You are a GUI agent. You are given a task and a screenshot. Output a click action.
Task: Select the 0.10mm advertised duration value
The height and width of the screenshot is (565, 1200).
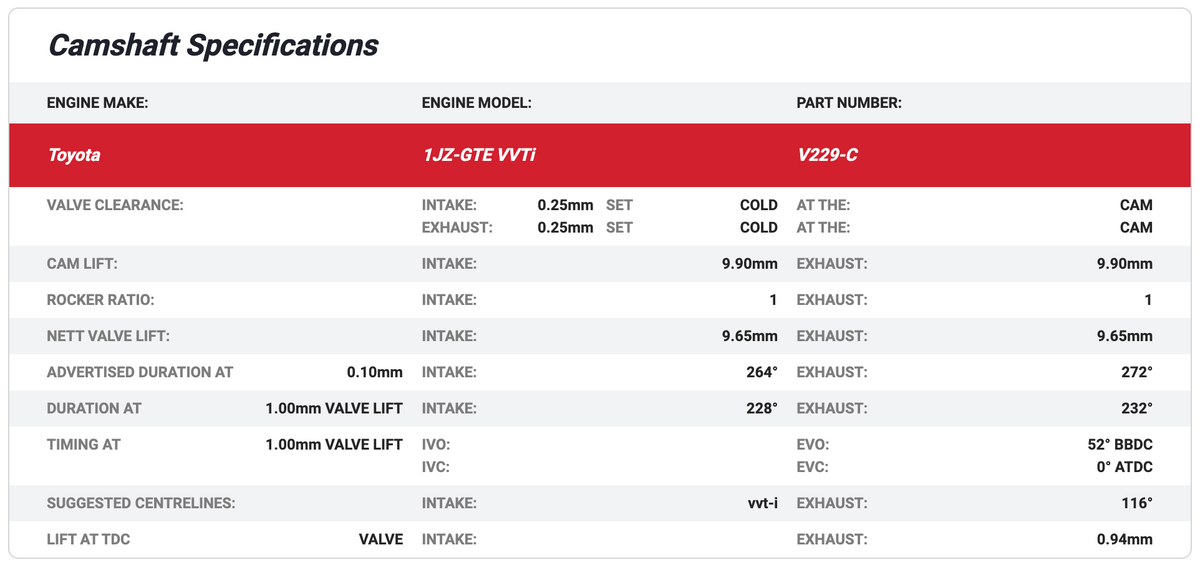click(x=374, y=372)
